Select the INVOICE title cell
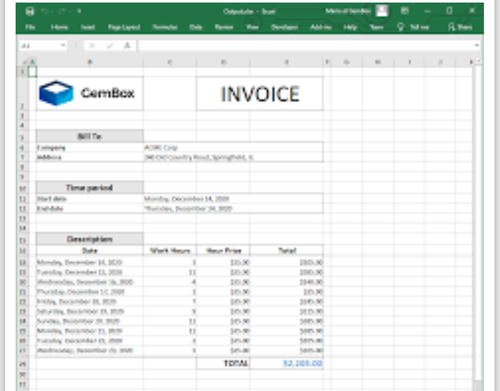Viewport: 500px width, 391px height. (x=260, y=94)
